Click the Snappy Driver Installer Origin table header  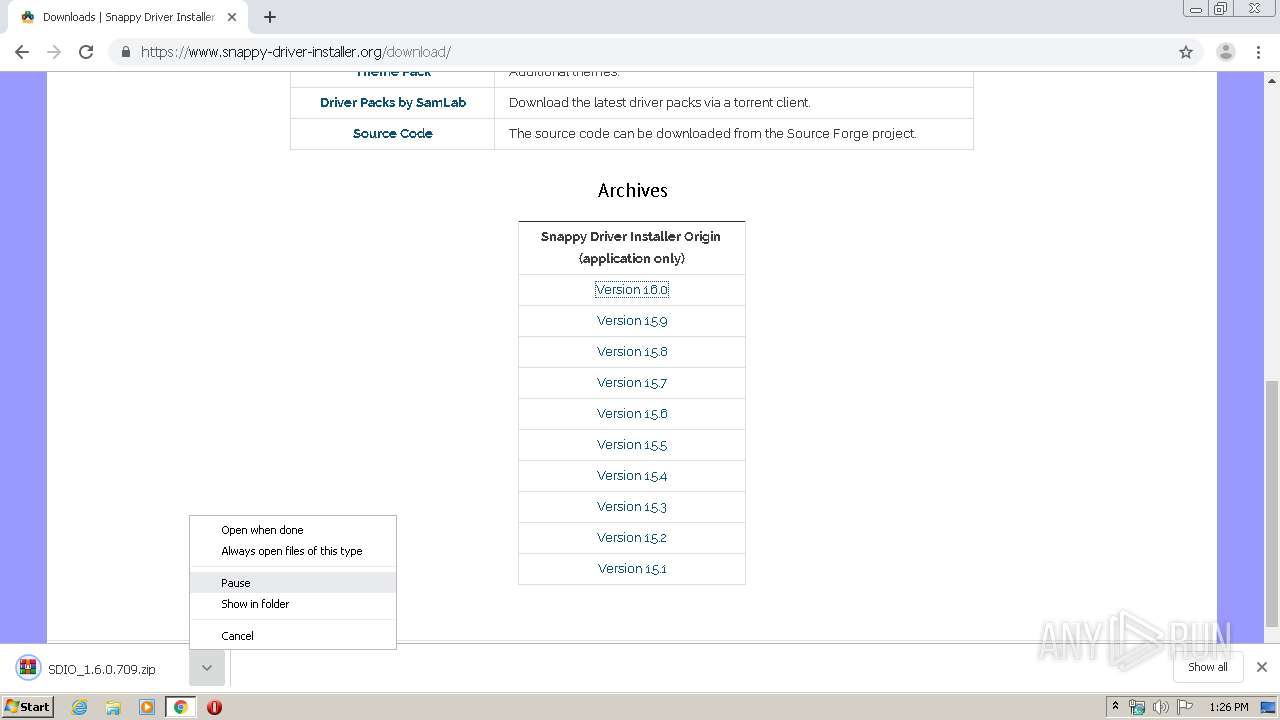point(631,247)
